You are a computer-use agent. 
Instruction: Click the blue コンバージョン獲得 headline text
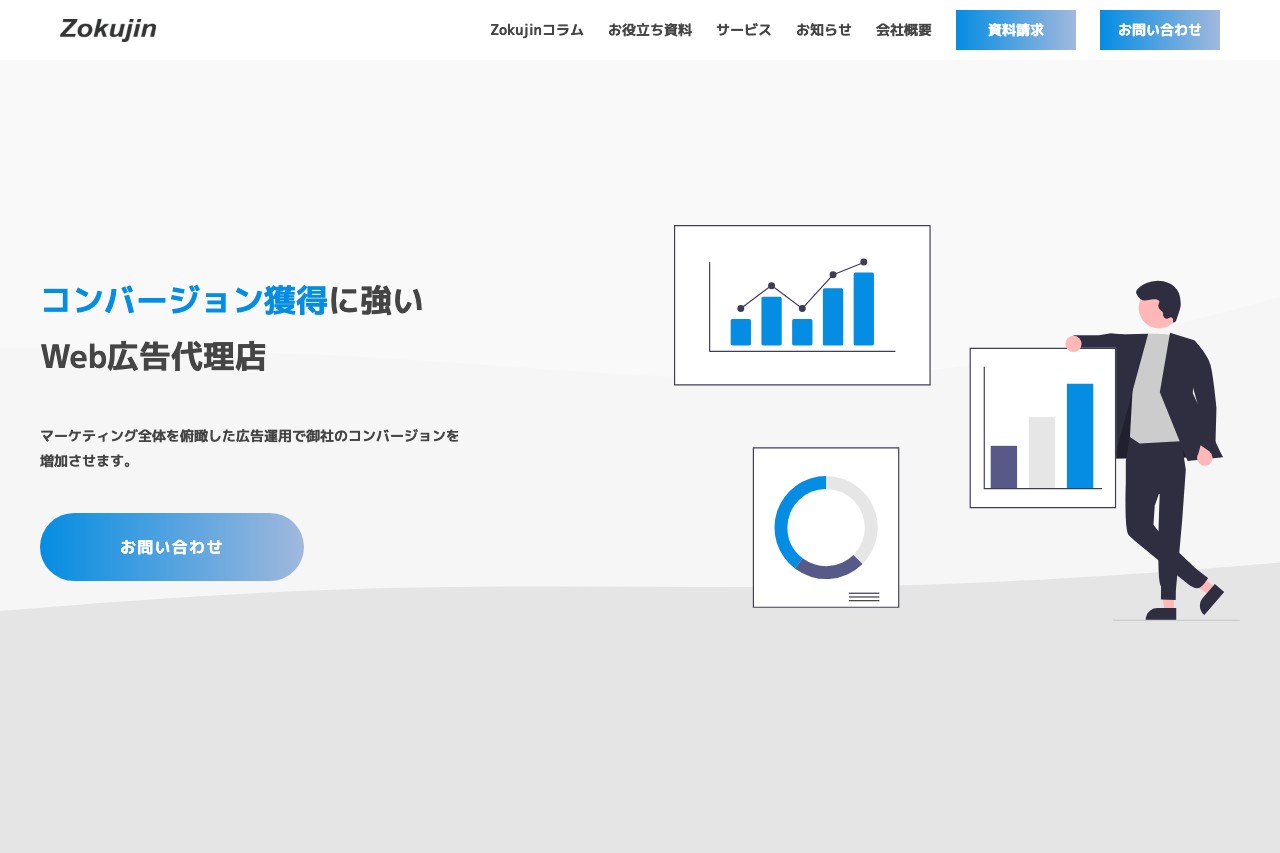pyautogui.click(x=183, y=299)
